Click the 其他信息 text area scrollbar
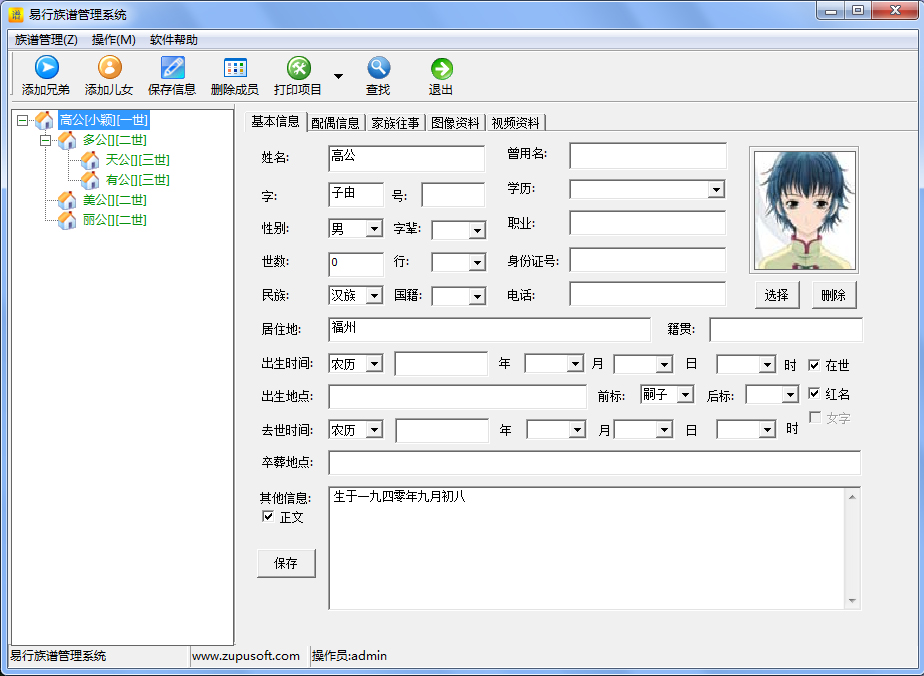 pos(852,548)
